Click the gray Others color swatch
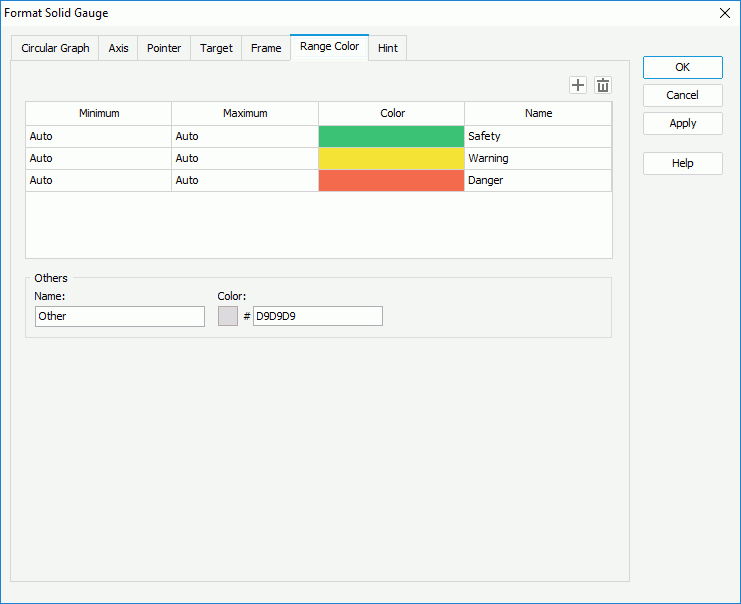741x604 pixels. [227, 316]
